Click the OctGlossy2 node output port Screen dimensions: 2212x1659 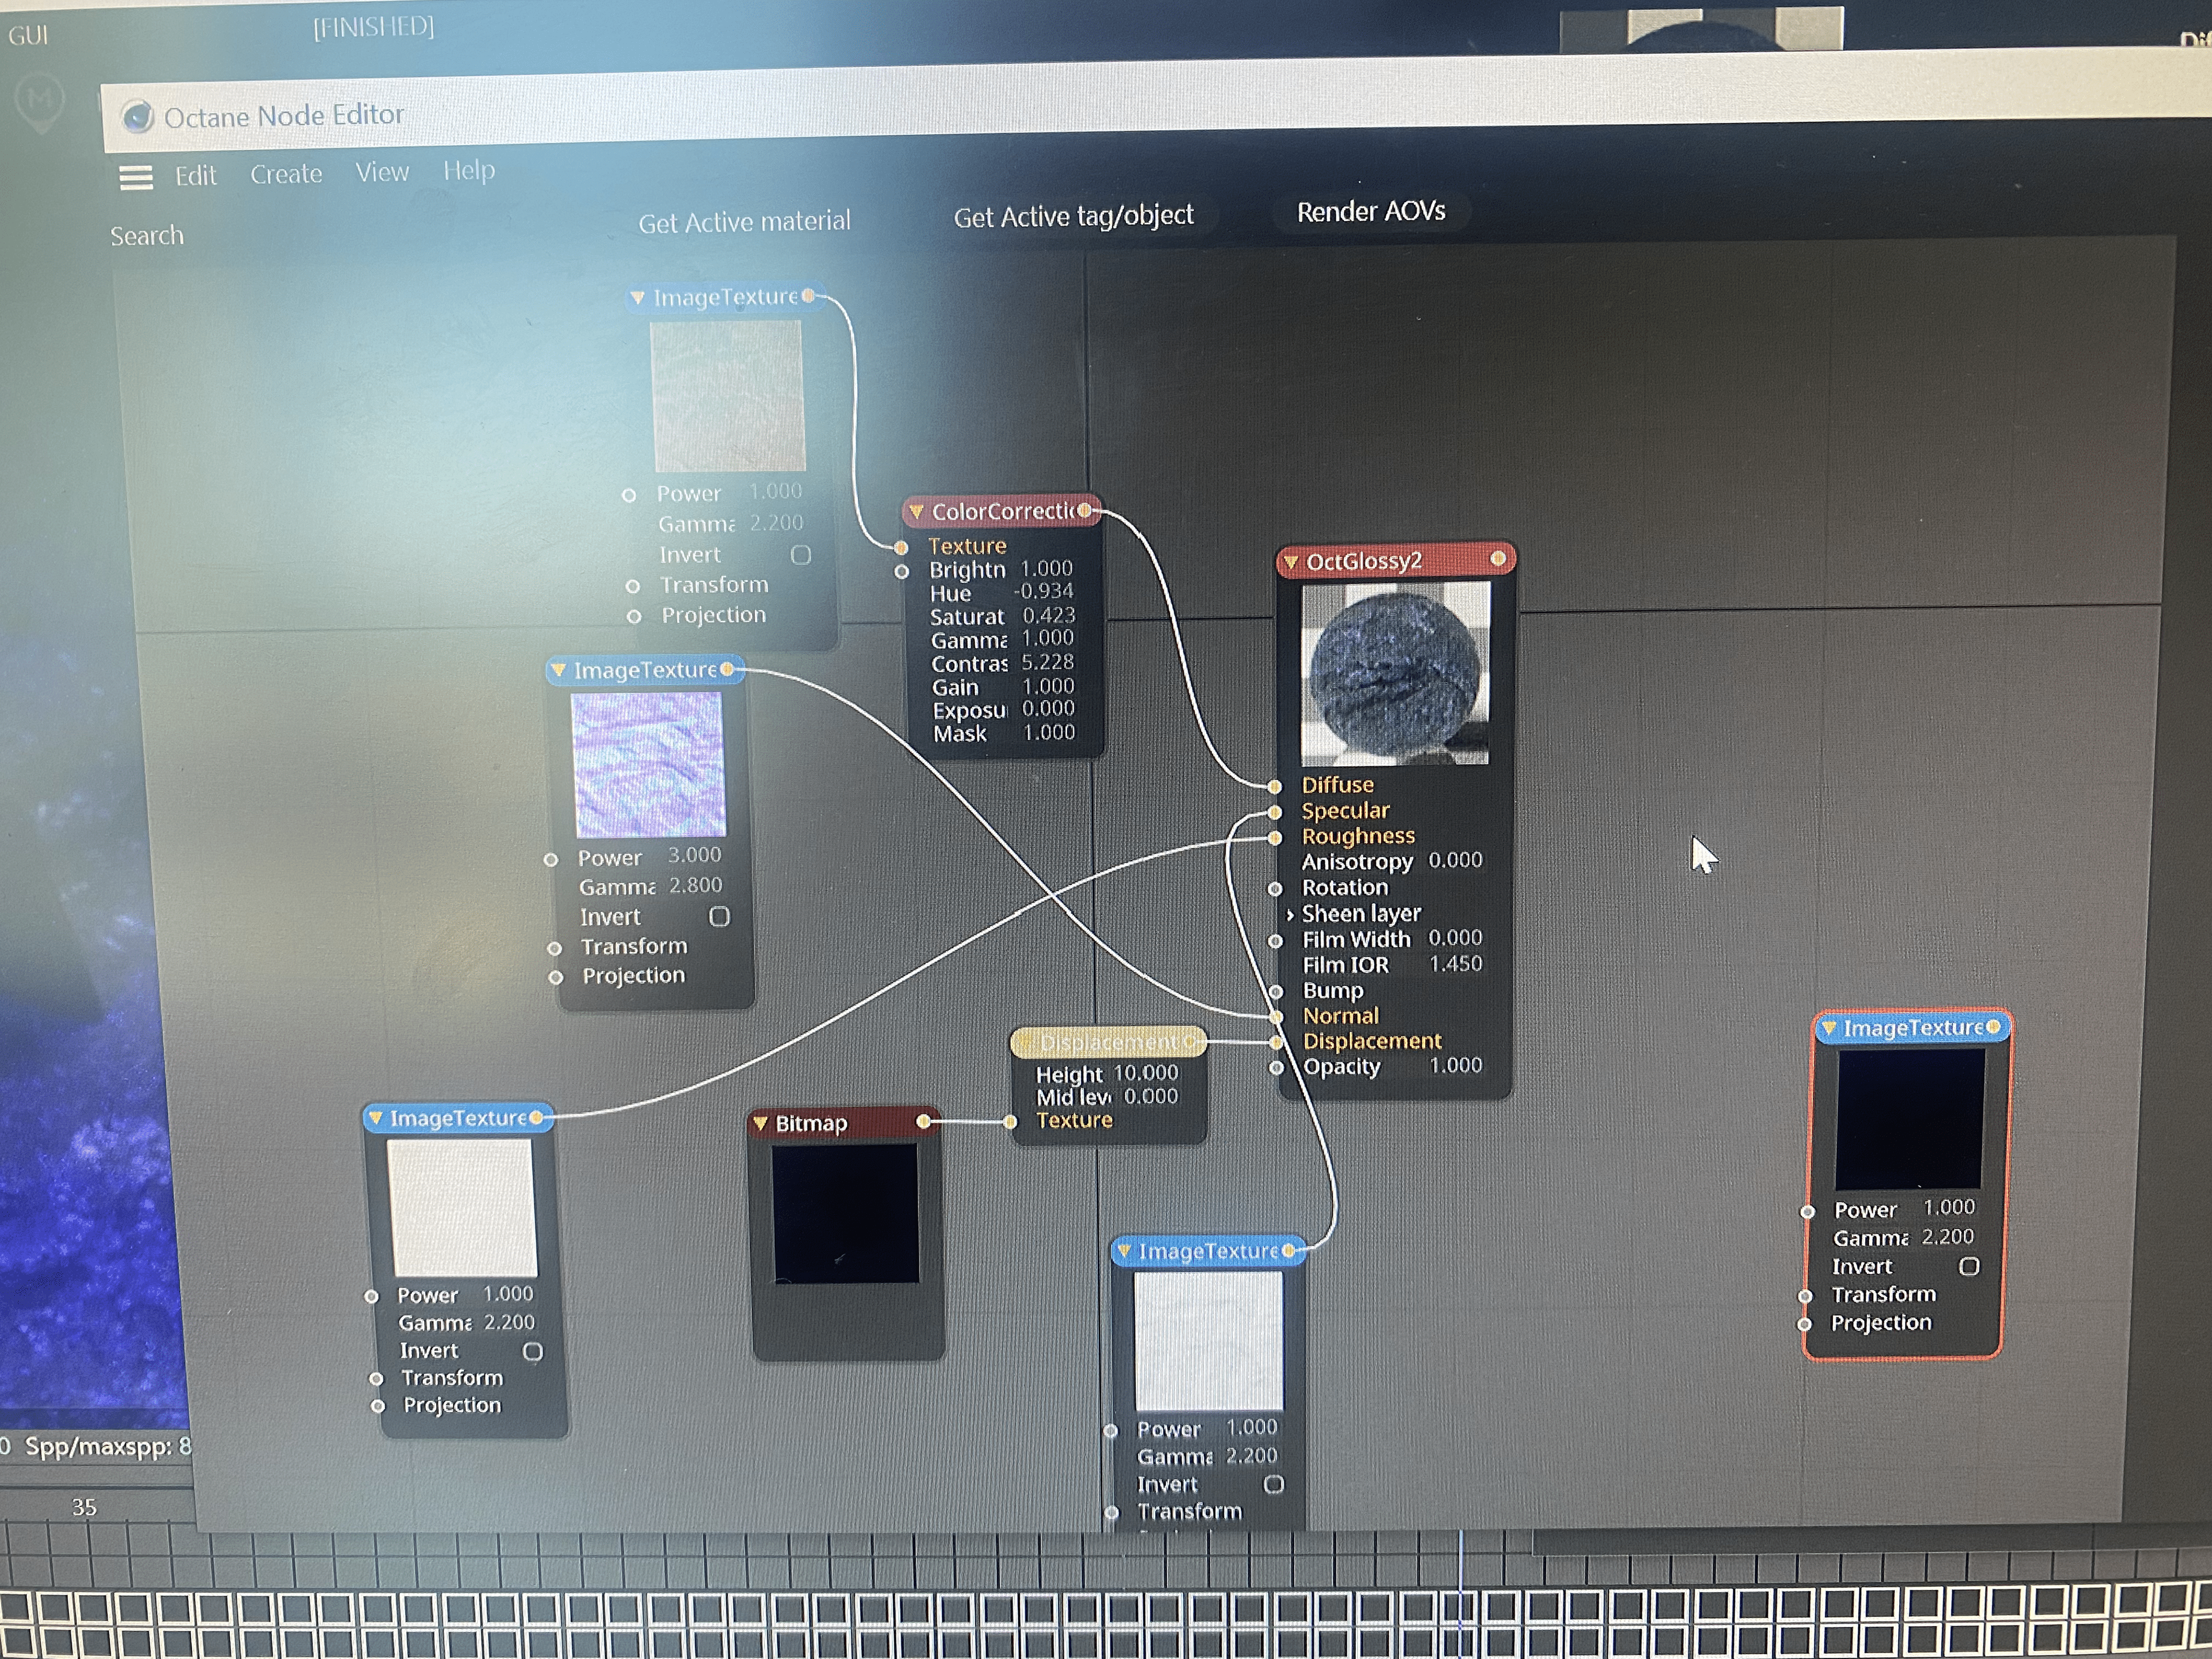(1497, 558)
